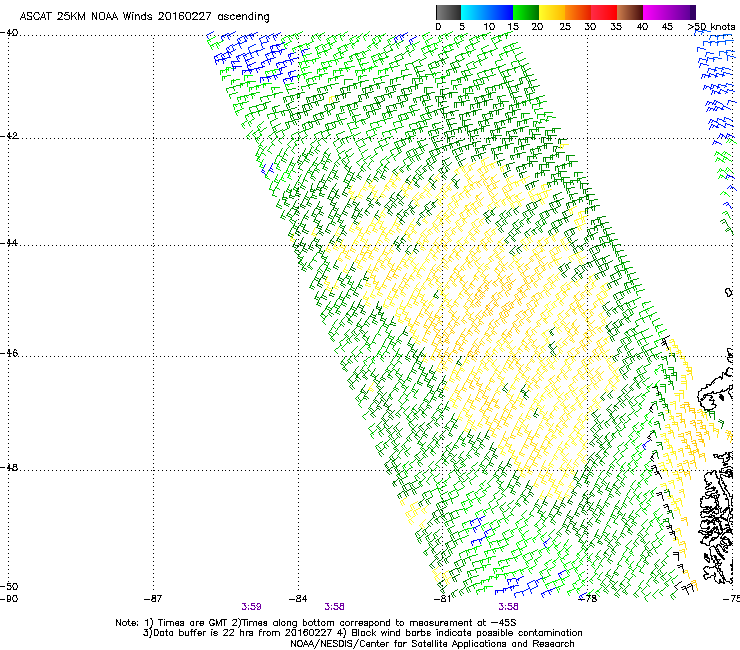Viewport: 740px width, 650px height.
Task: Click the 'NOAA/NESDIS/Center for Satellite Applications and Research' credit
Action: (432, 644)
